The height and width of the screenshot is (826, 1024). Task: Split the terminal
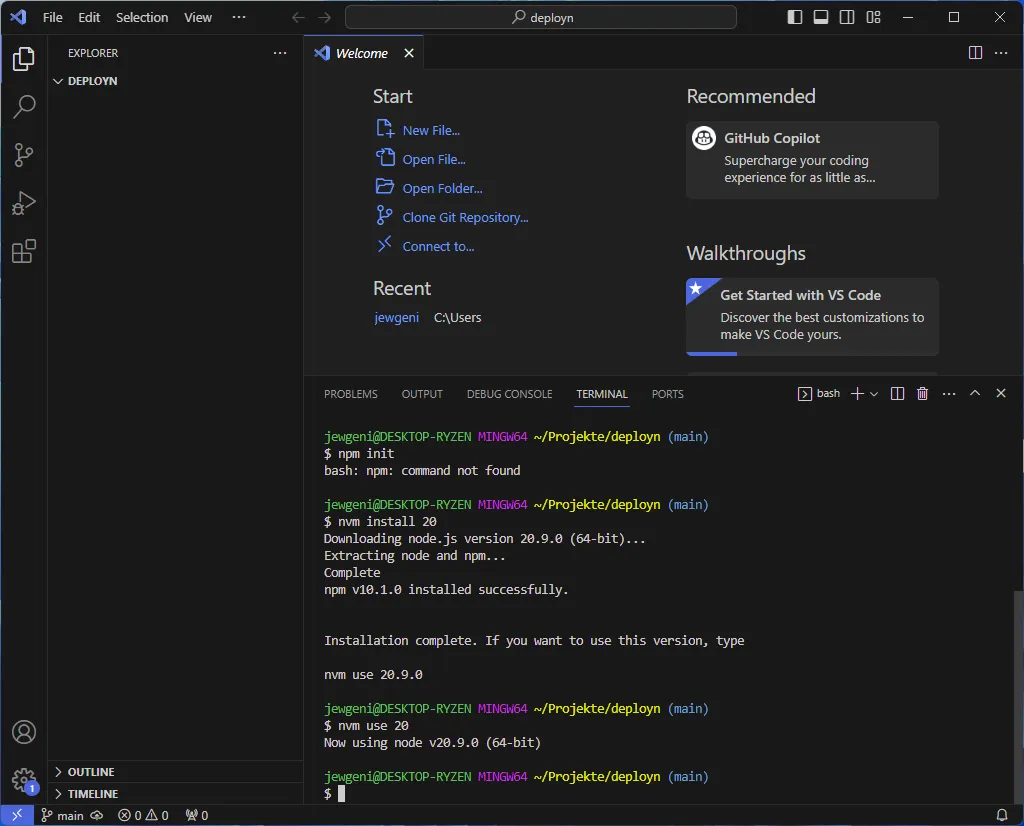pyautogui.click(x=897, y=393)
